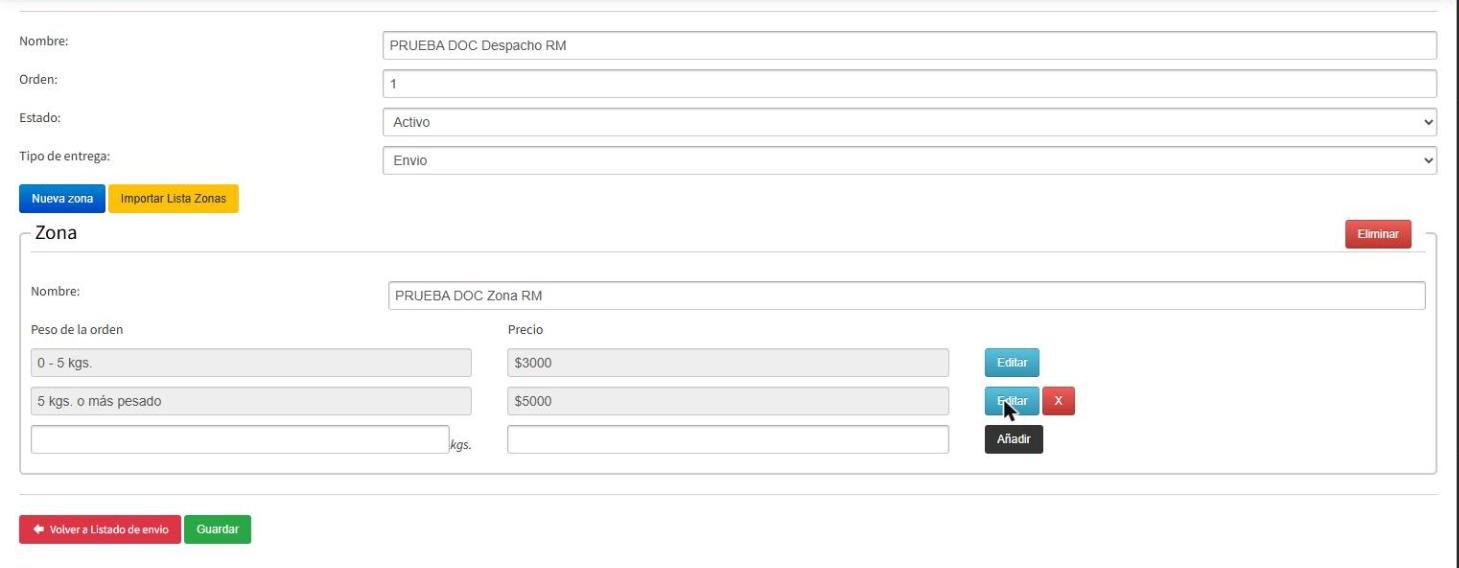Click the '$3000' price field
The image size is (1459, 568).
pyautogui.click(x=728, y=362)
